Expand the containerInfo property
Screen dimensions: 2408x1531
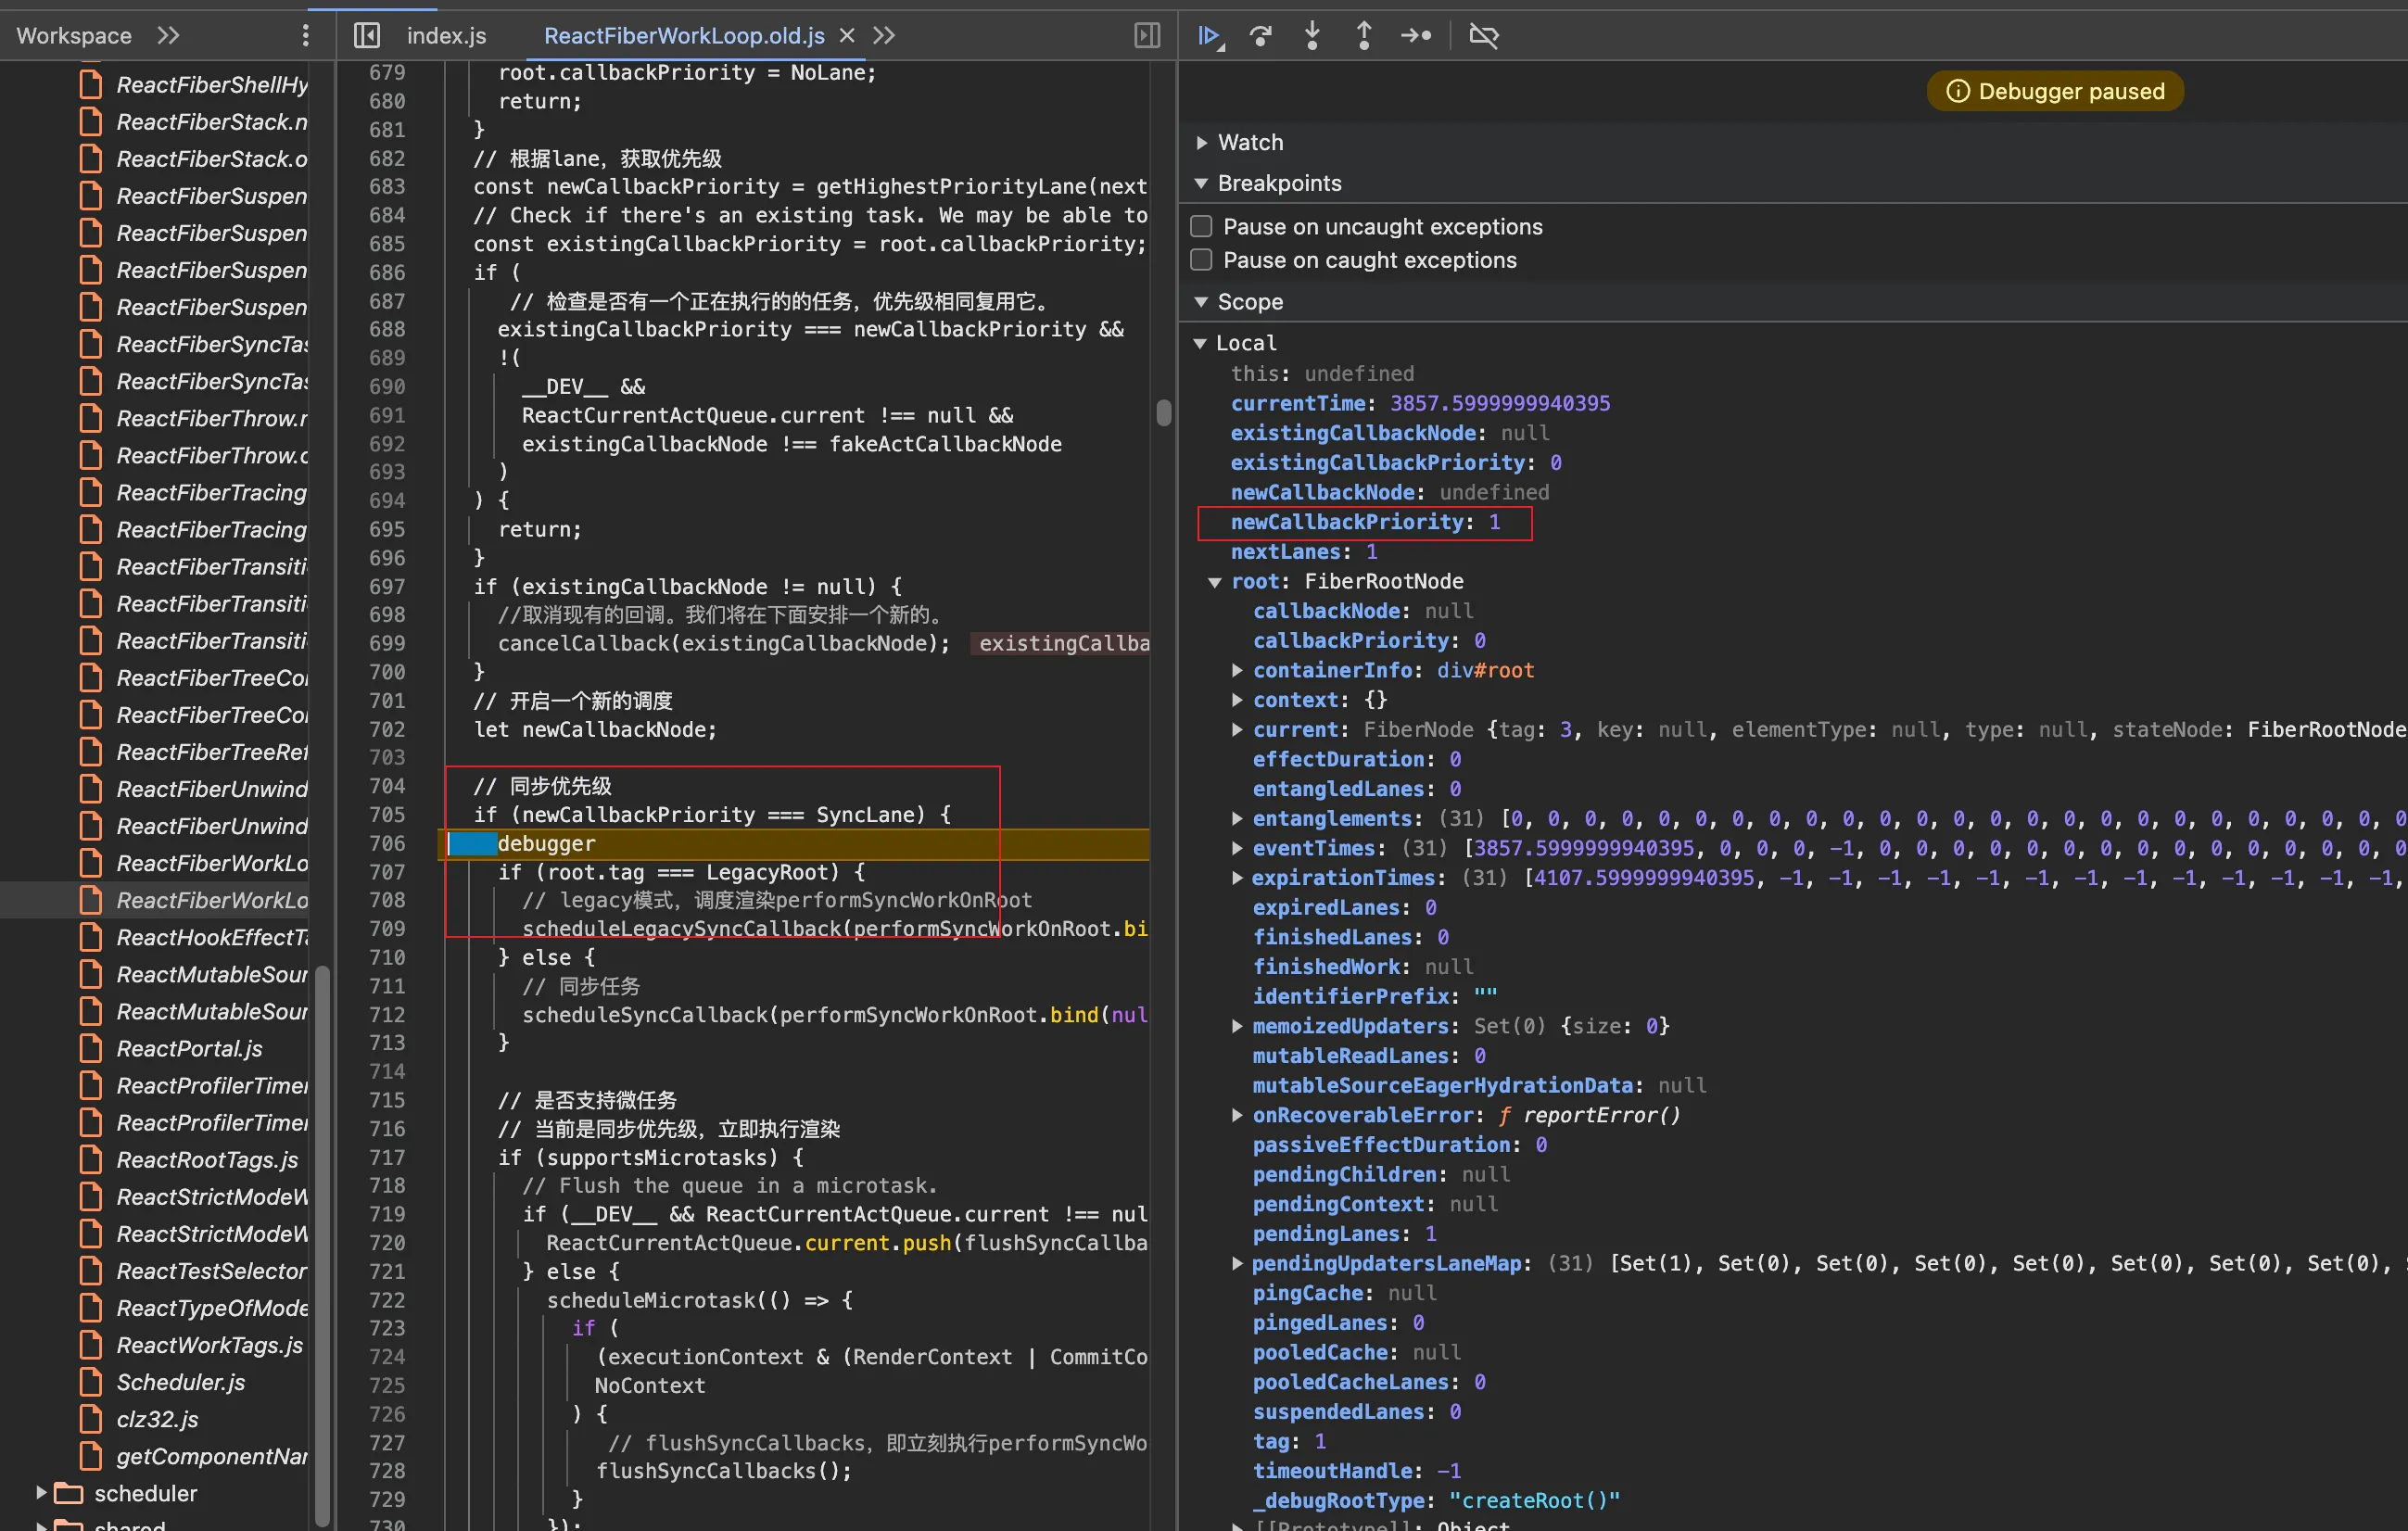(1237, 670)
